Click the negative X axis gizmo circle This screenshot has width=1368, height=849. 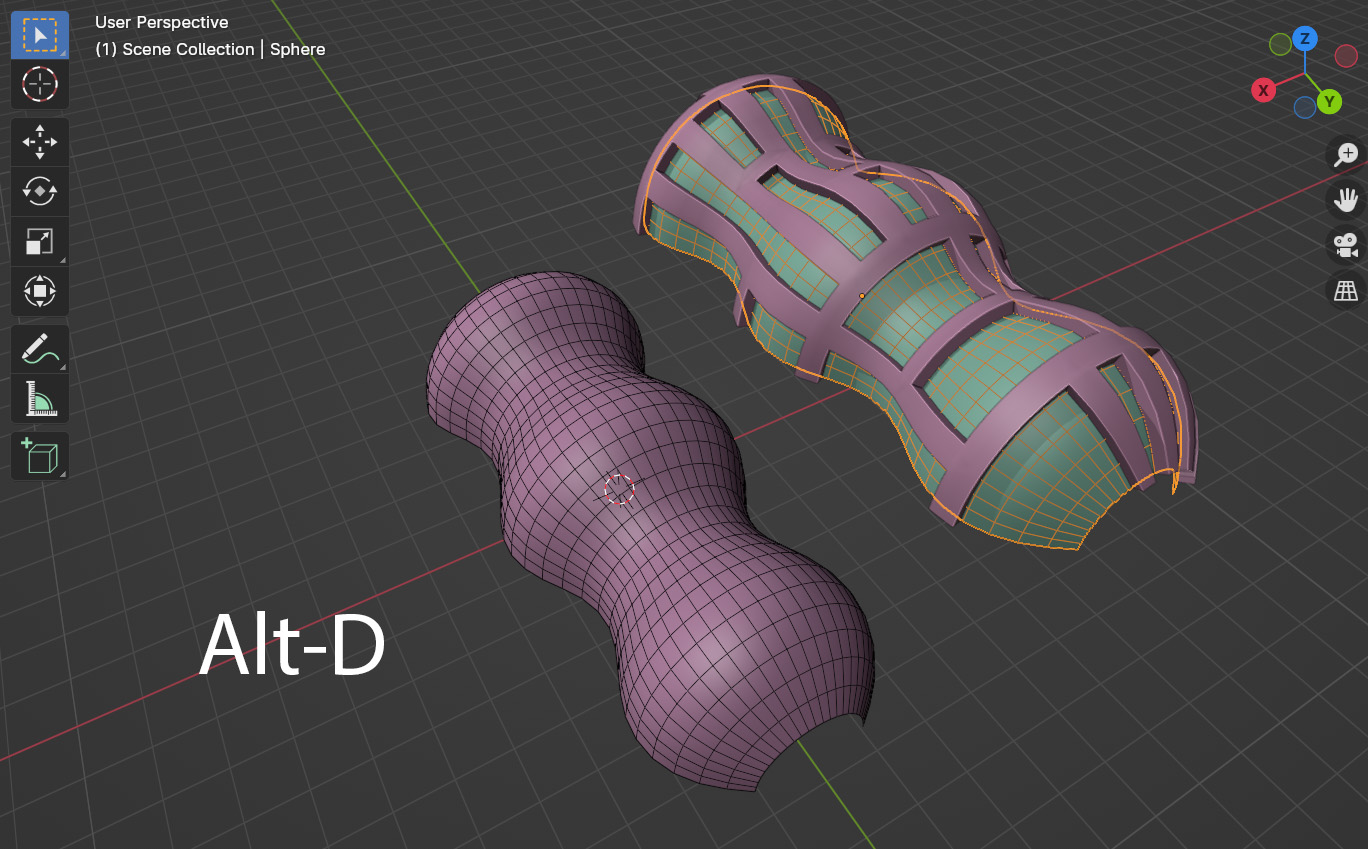[x=1346, y=56]
